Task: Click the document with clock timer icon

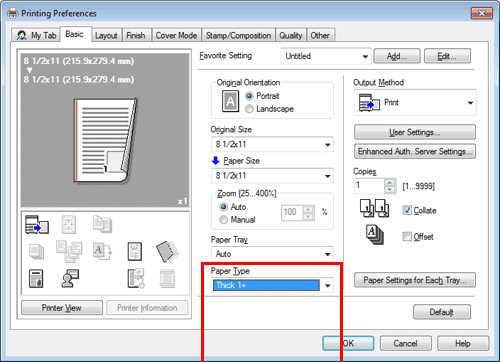Action: point(136,279)
